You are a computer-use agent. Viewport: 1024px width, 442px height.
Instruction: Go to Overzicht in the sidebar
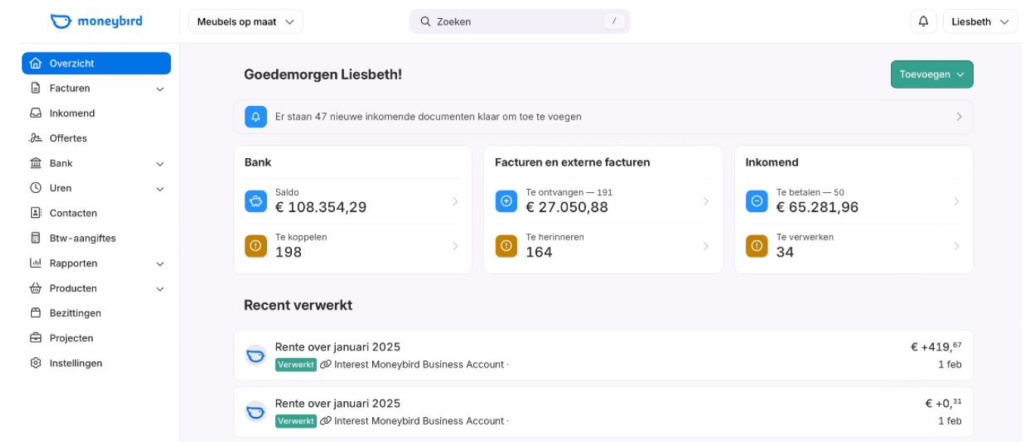[96, 63]
